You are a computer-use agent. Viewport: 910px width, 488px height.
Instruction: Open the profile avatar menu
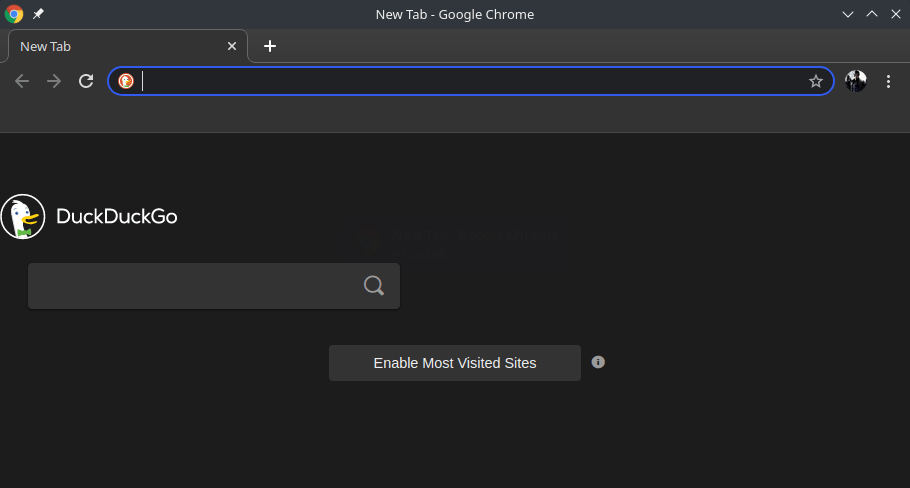855,81
